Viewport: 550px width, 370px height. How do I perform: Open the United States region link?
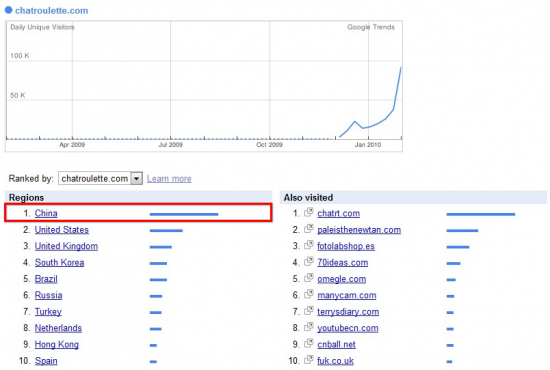point(62,230)
